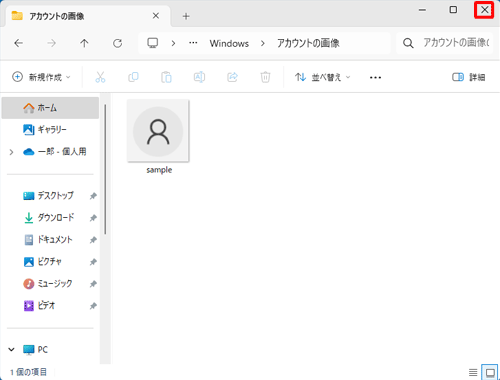Image resolution: width=500 pixels, height=380 pixels.
Task: Click the forward navigation arrow
Action: [51, 43]
